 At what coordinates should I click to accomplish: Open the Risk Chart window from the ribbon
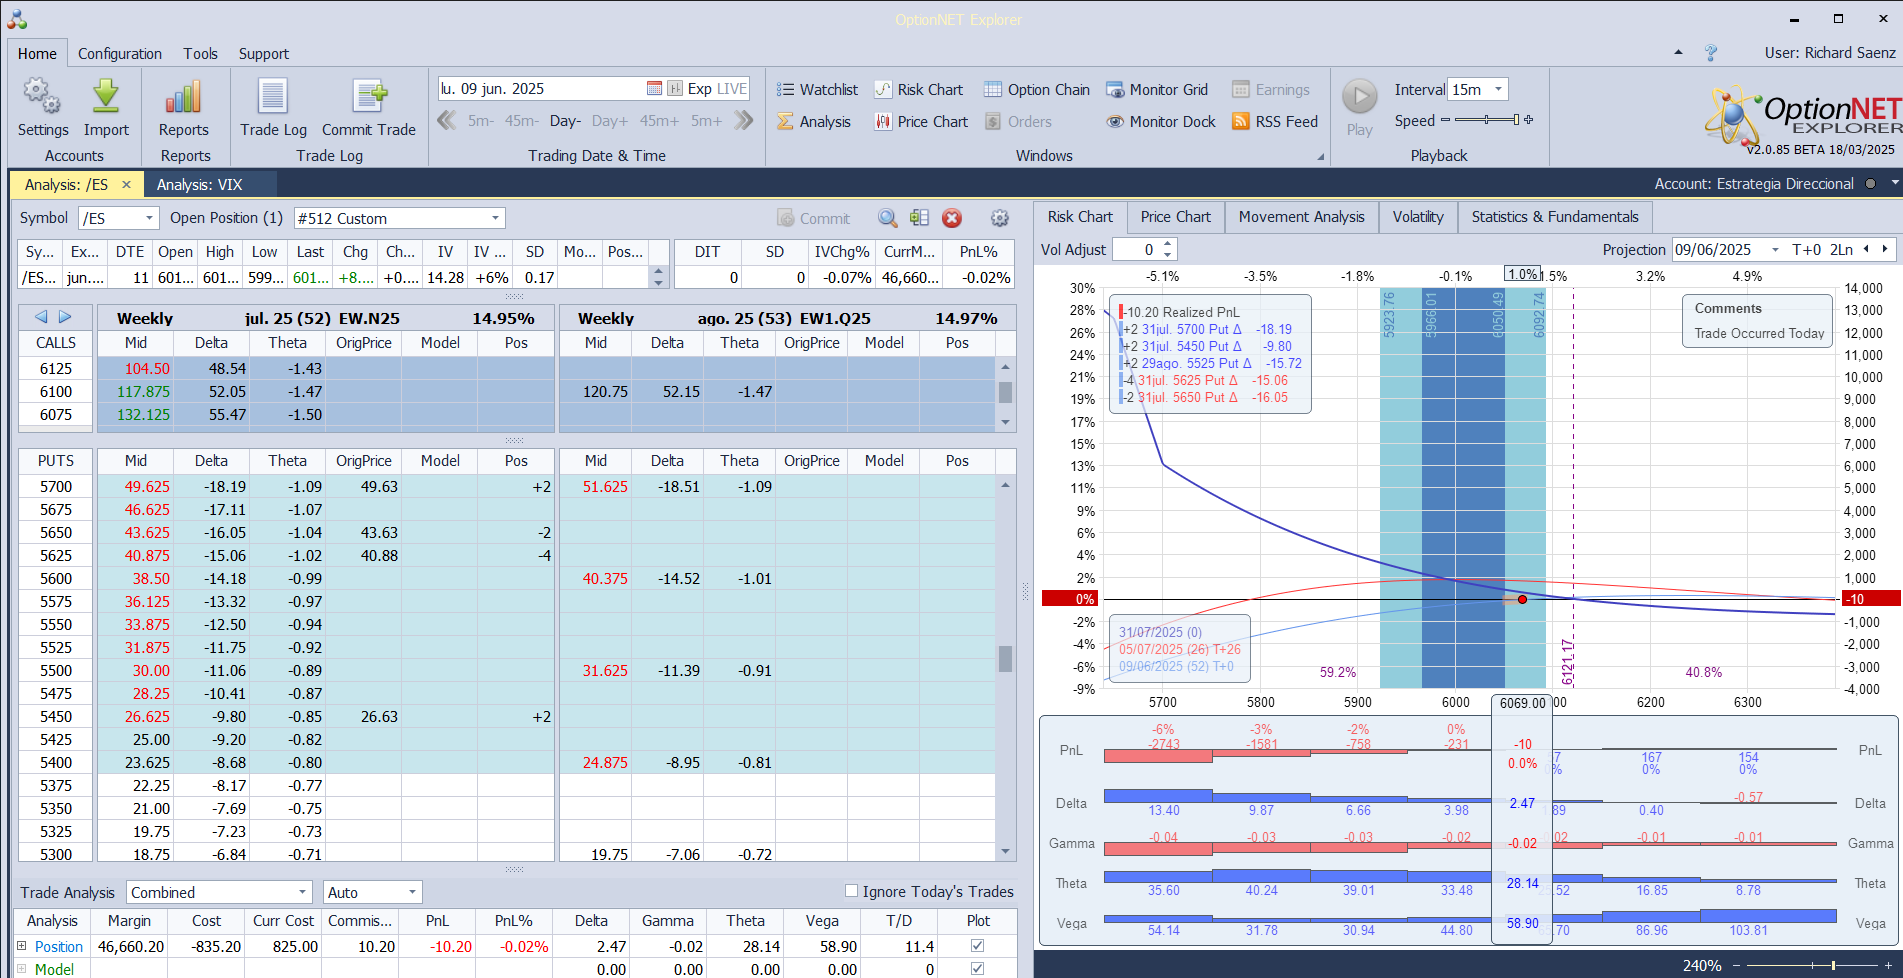tap(918, 89)
